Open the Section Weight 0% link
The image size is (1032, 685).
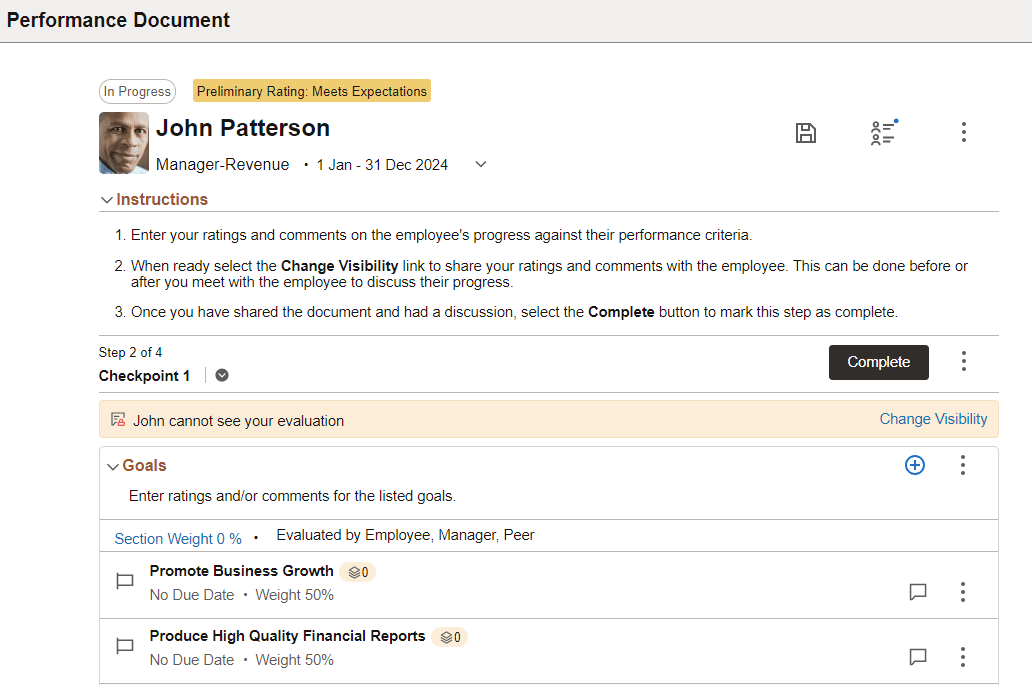click(x=177, y=538)
